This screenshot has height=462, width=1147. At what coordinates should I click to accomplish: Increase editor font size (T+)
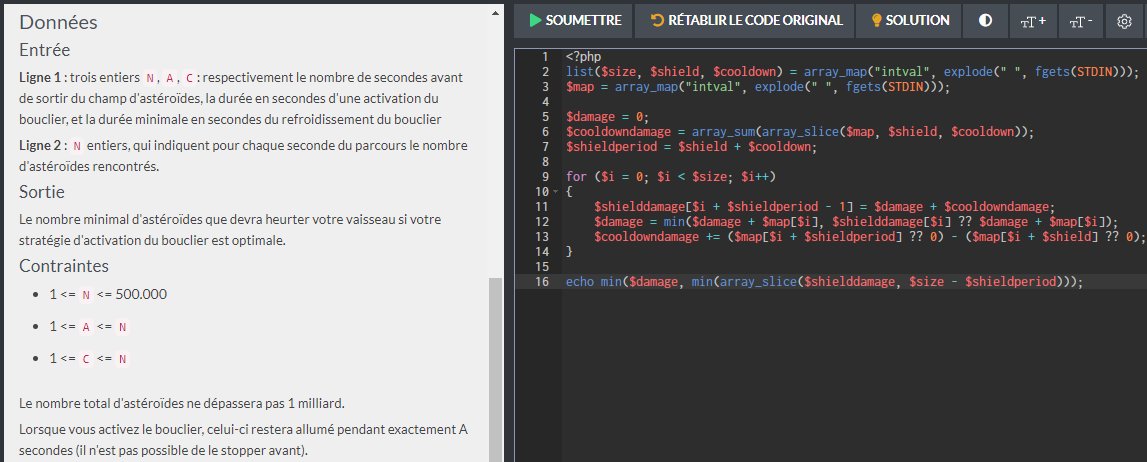pyautogui.click(x=1034, y=20)
